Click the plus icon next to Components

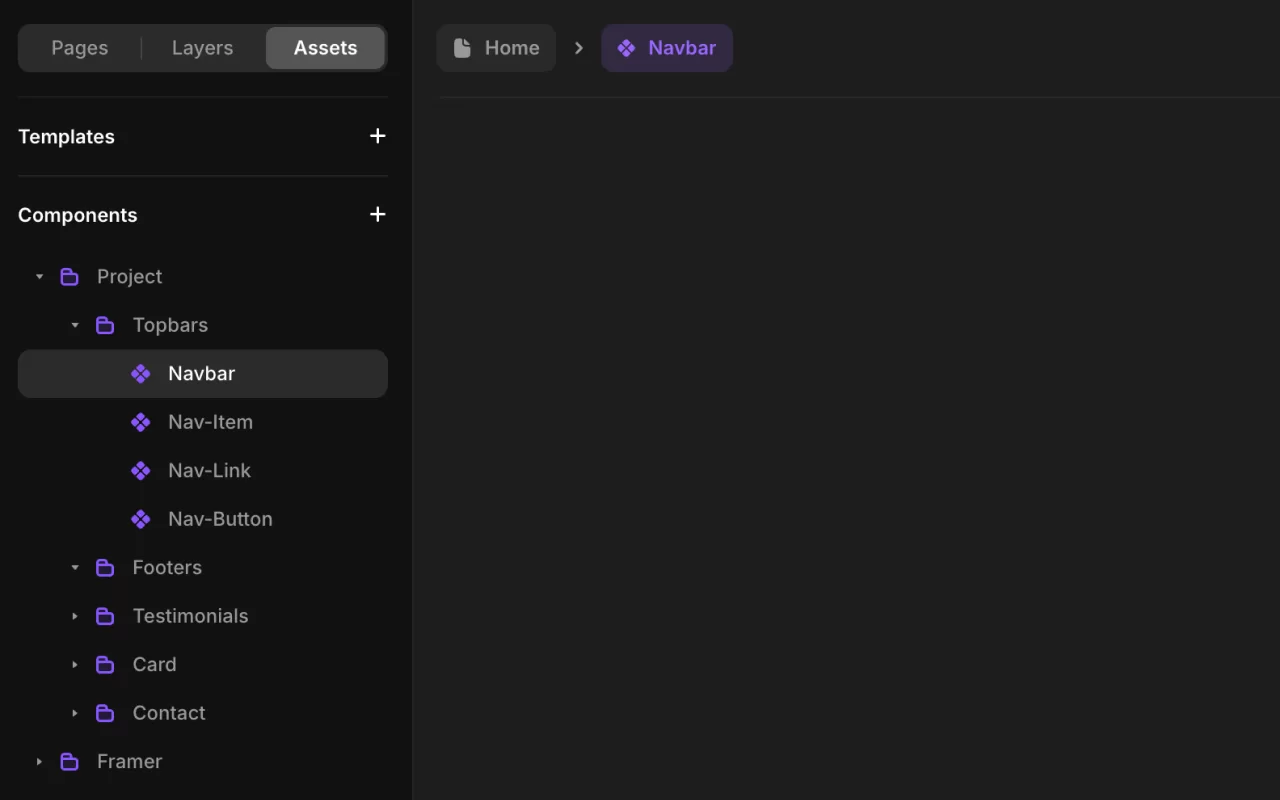377,215
